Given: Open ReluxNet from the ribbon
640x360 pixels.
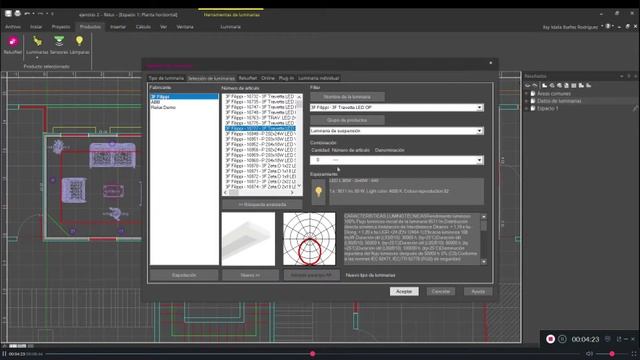Looking at the screenshot, I should coord(12,45).
